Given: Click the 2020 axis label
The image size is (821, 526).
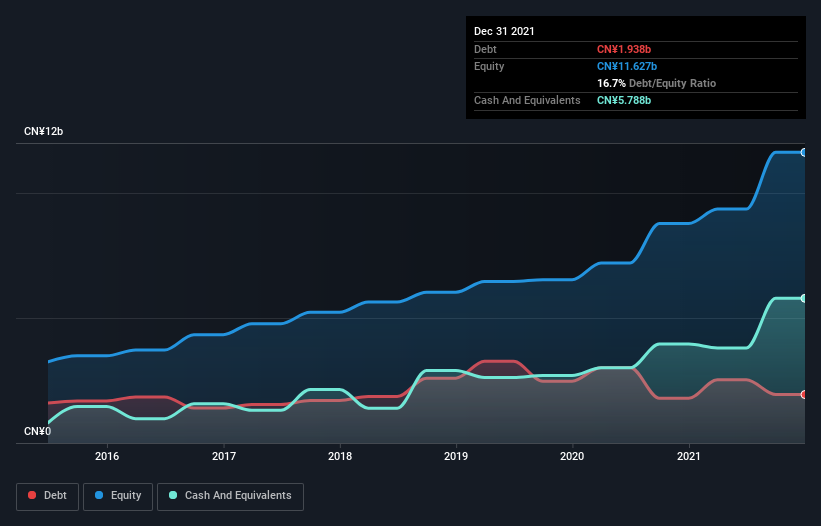Looking at the screenshot, I should click(572, 456).
